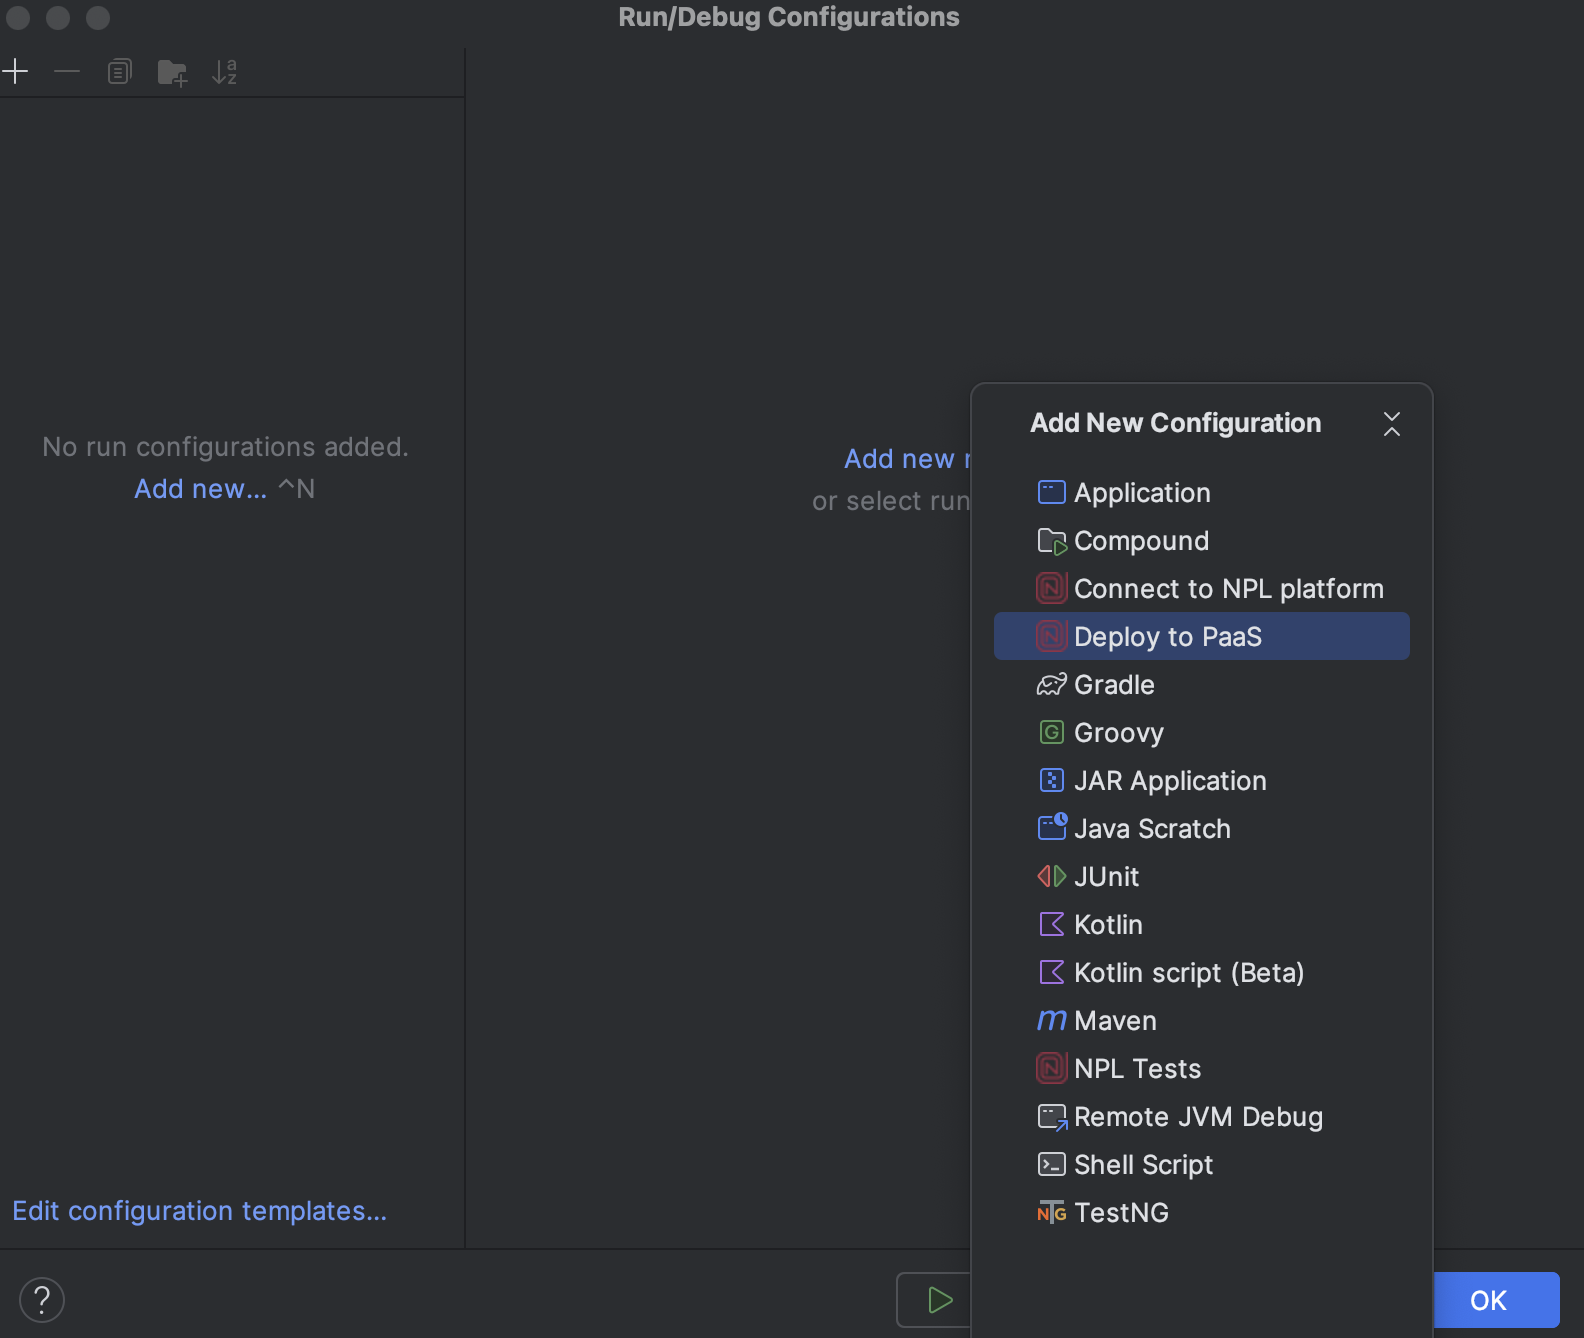Viewport: 1584px width, 1338px height.
Task: Pick Gradle configuration type
Action: pyautogui.click(x=1113, y=685)
